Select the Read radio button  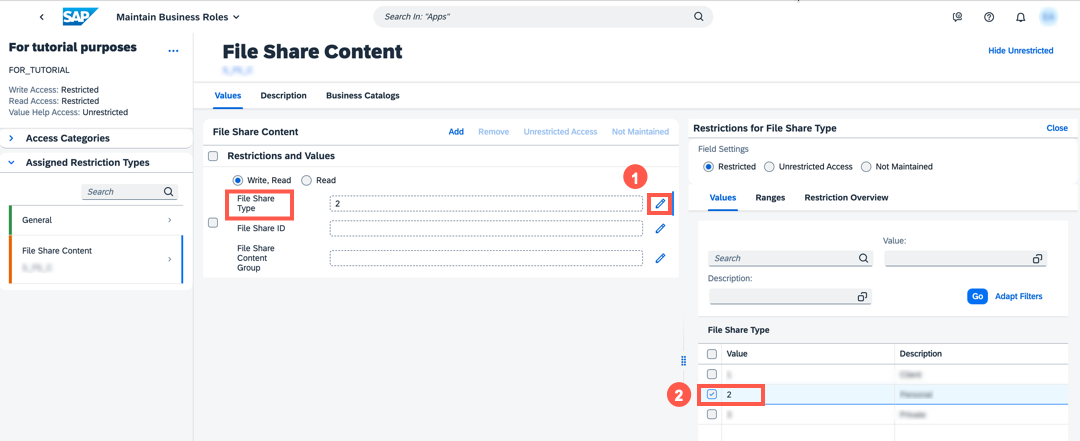click(x=307, y=180)
